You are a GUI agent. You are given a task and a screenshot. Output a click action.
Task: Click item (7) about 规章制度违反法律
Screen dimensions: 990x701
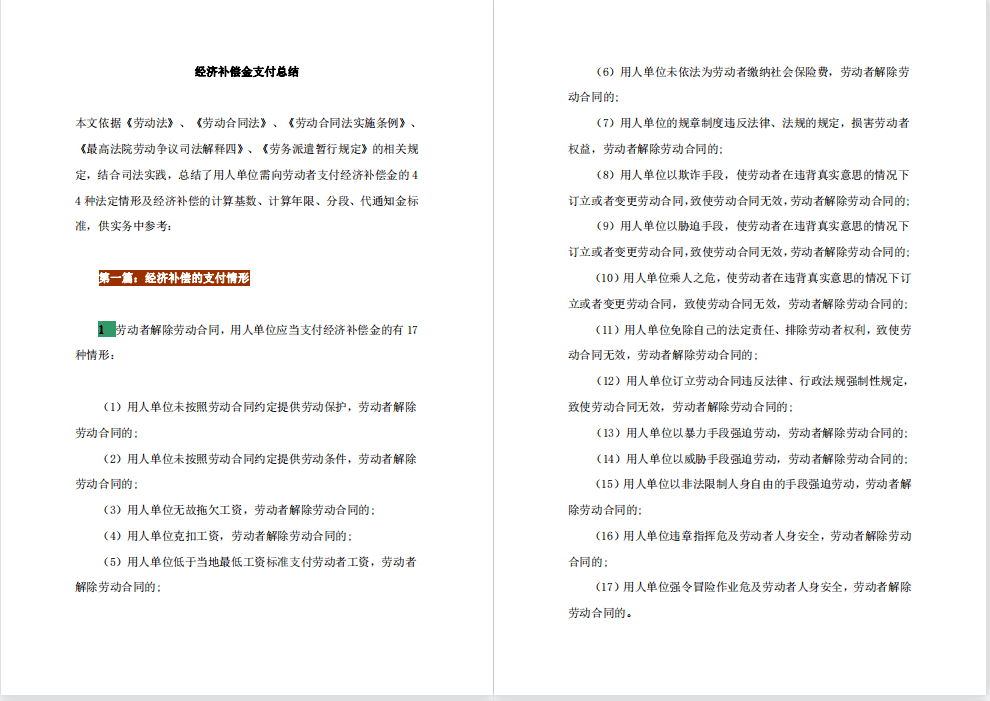(753, 123)
